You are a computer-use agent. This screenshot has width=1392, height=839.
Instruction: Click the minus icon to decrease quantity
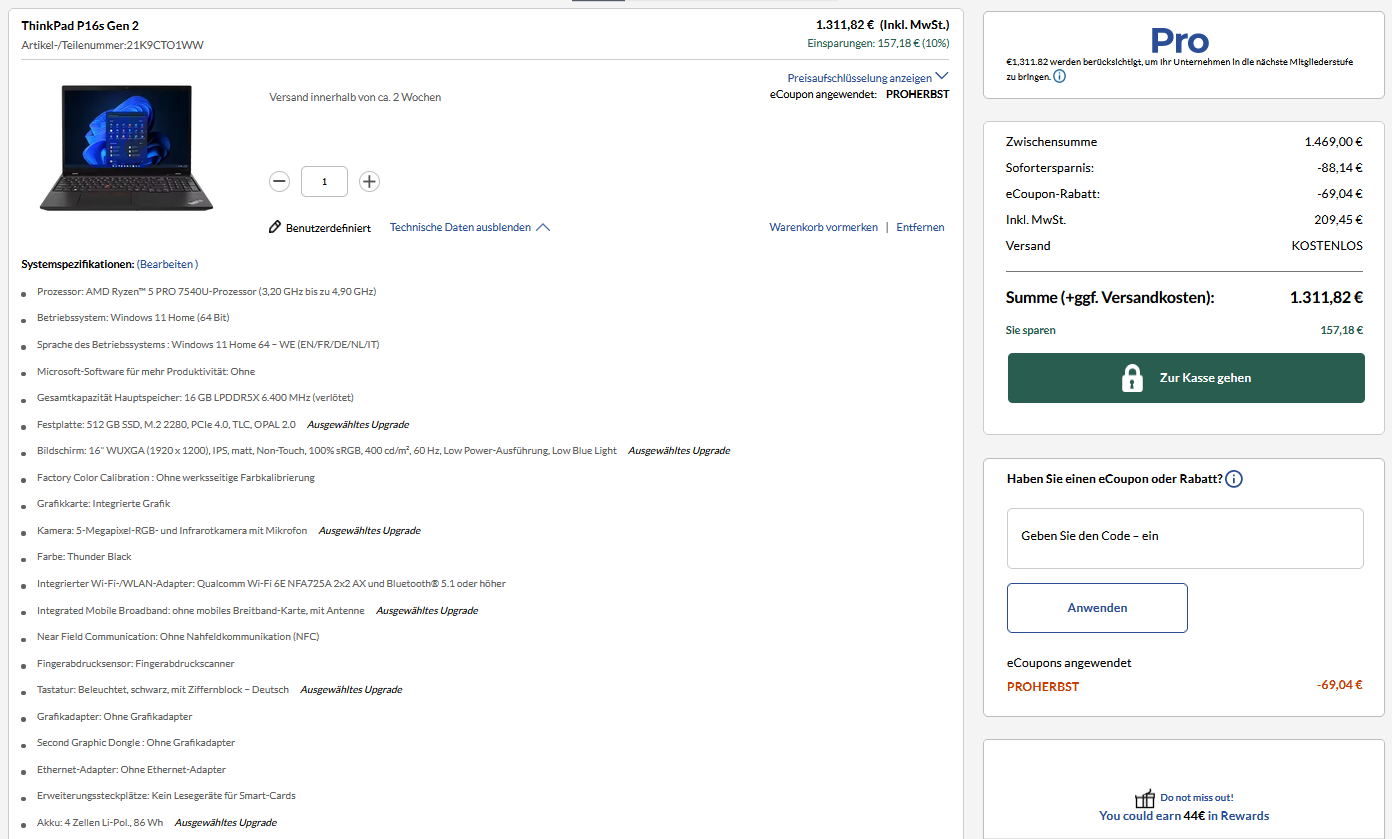click(x=279, y=181)
